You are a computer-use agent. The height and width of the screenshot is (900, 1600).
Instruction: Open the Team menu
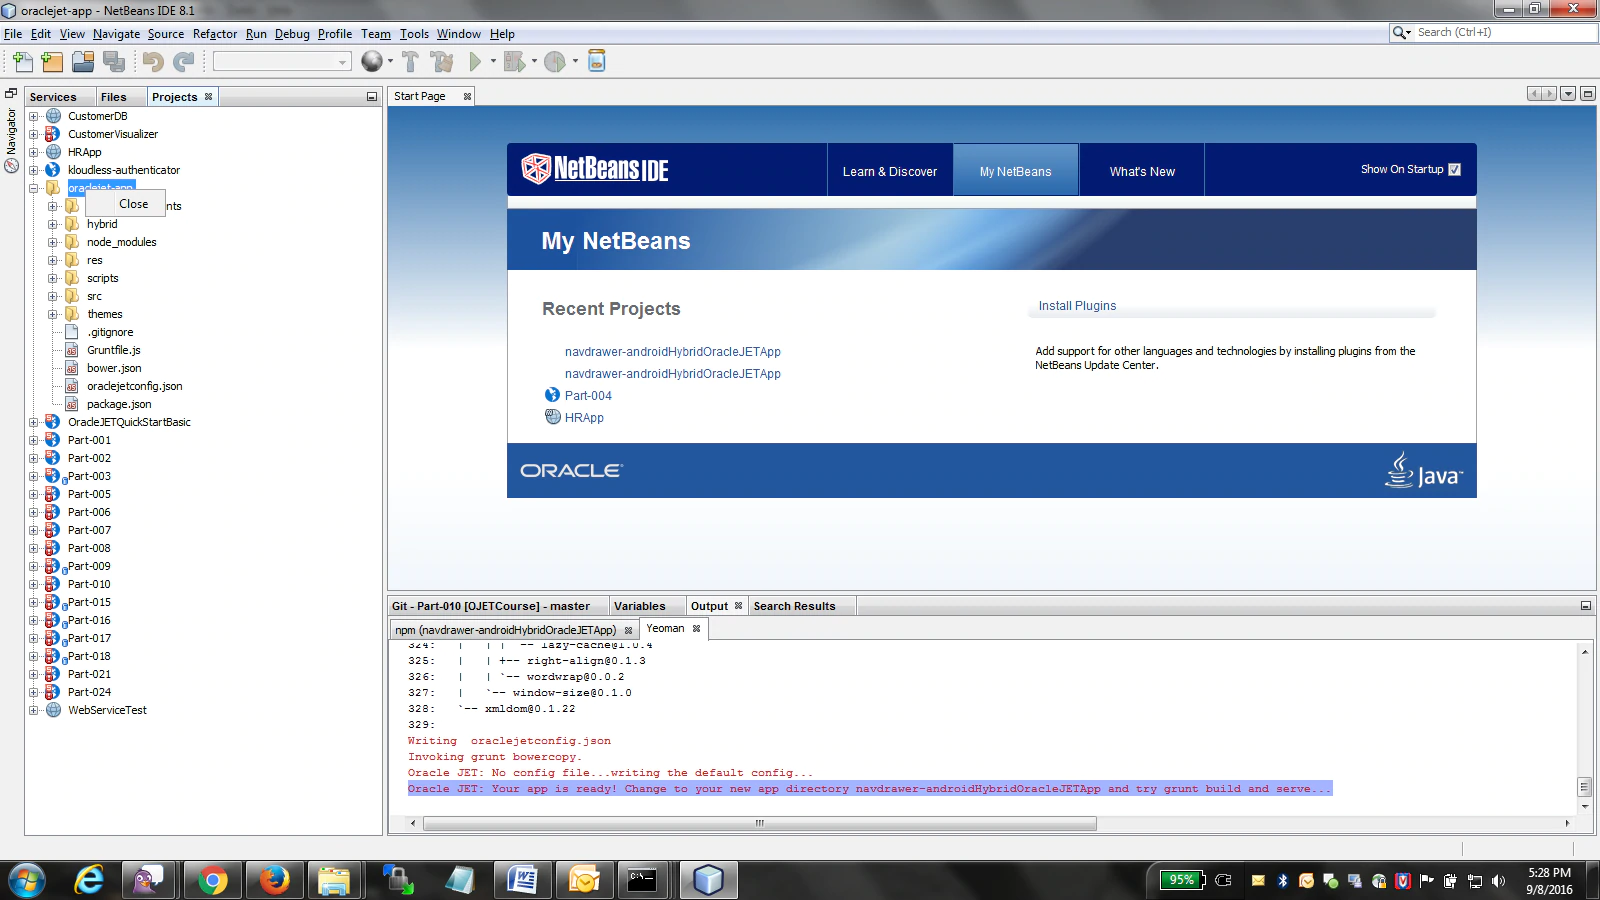[376, 34]
